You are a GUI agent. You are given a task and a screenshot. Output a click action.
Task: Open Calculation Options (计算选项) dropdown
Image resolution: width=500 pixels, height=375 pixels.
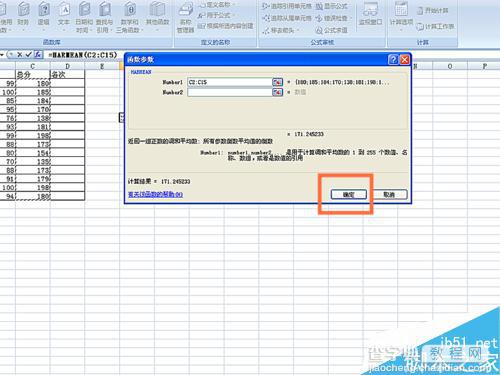pyautogui.click(x=401, y=17)
